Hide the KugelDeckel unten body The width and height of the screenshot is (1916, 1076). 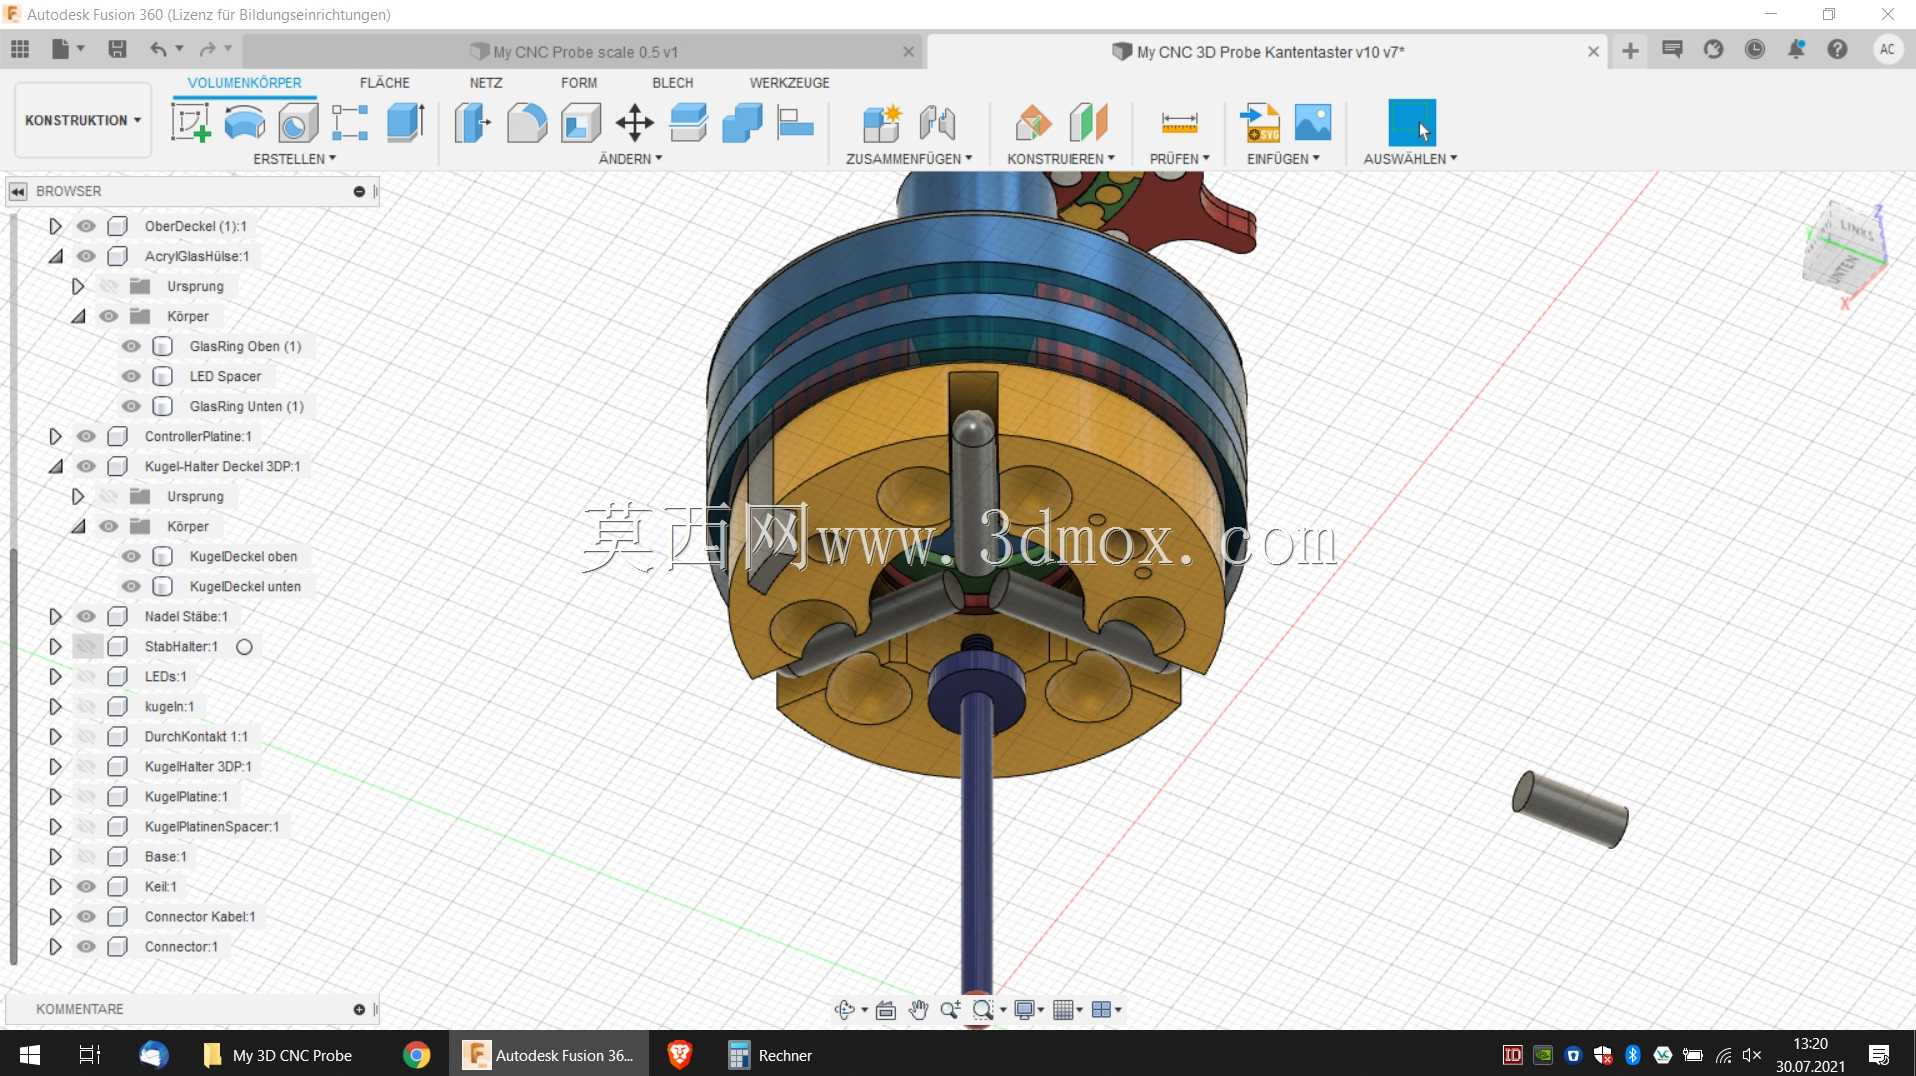point(131,586)
